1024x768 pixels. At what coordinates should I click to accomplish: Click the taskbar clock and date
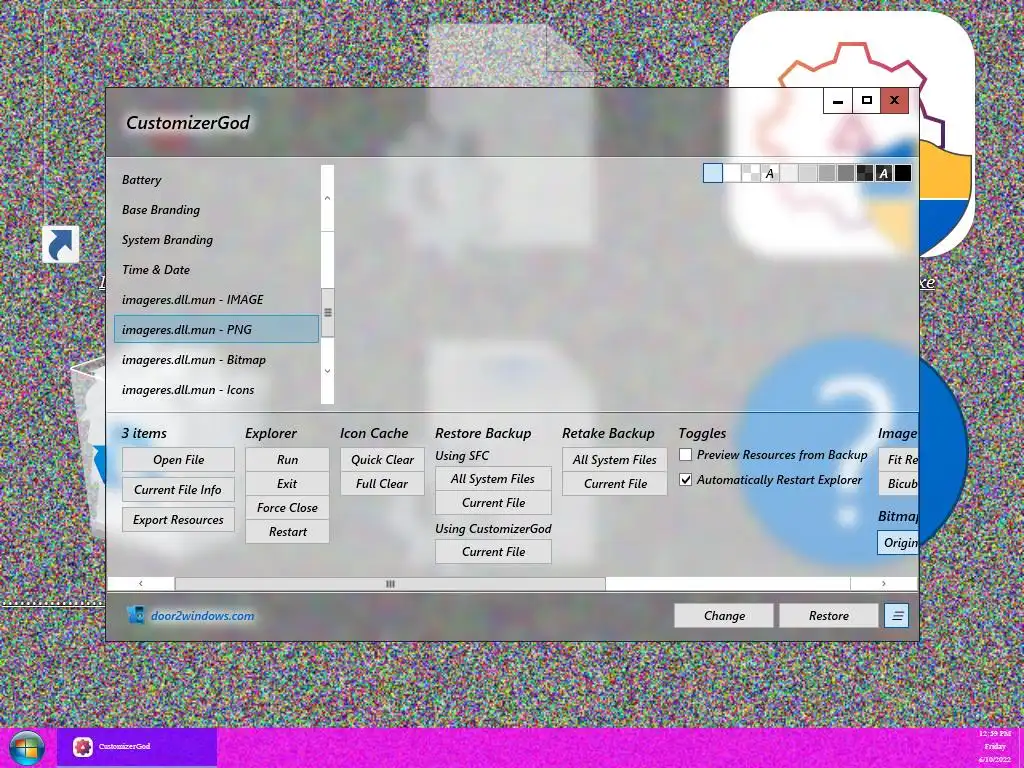pos(995,747)
